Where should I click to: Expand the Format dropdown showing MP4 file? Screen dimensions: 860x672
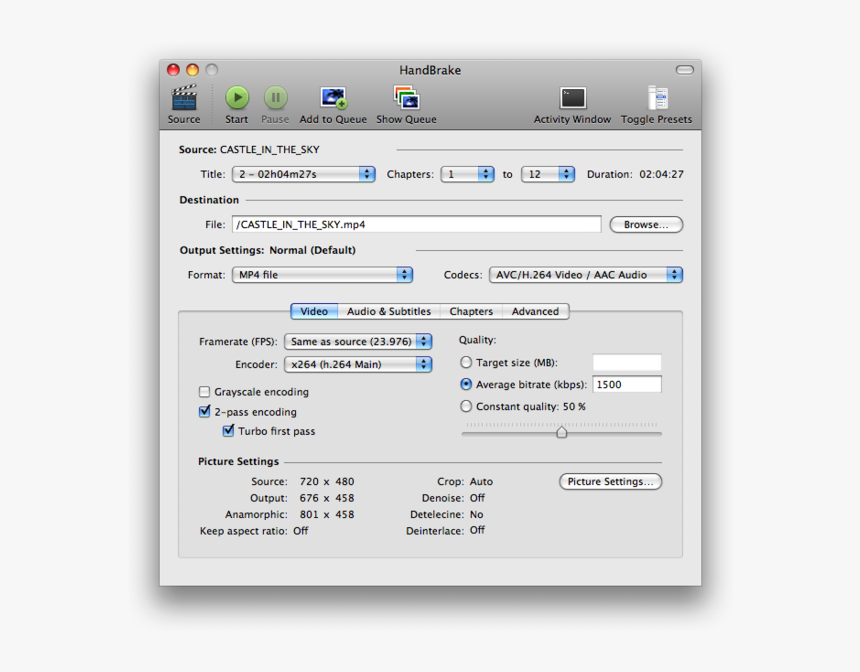(x=322, y=275)
